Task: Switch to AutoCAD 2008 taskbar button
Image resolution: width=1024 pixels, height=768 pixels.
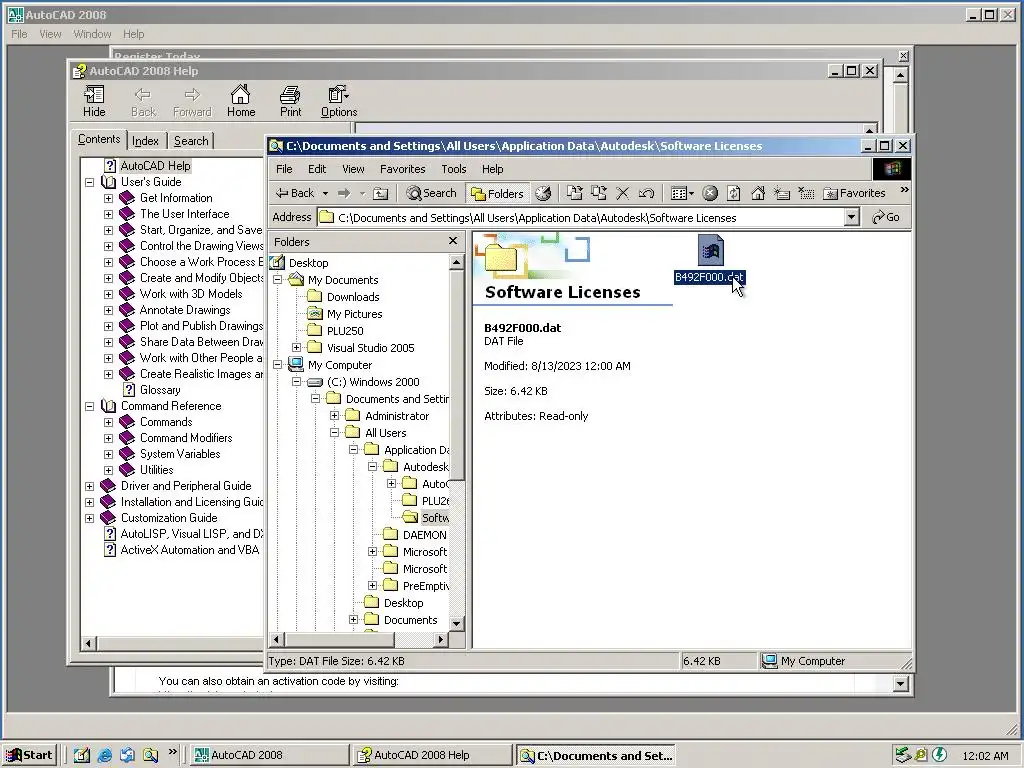Action: (x=268, y=755)
